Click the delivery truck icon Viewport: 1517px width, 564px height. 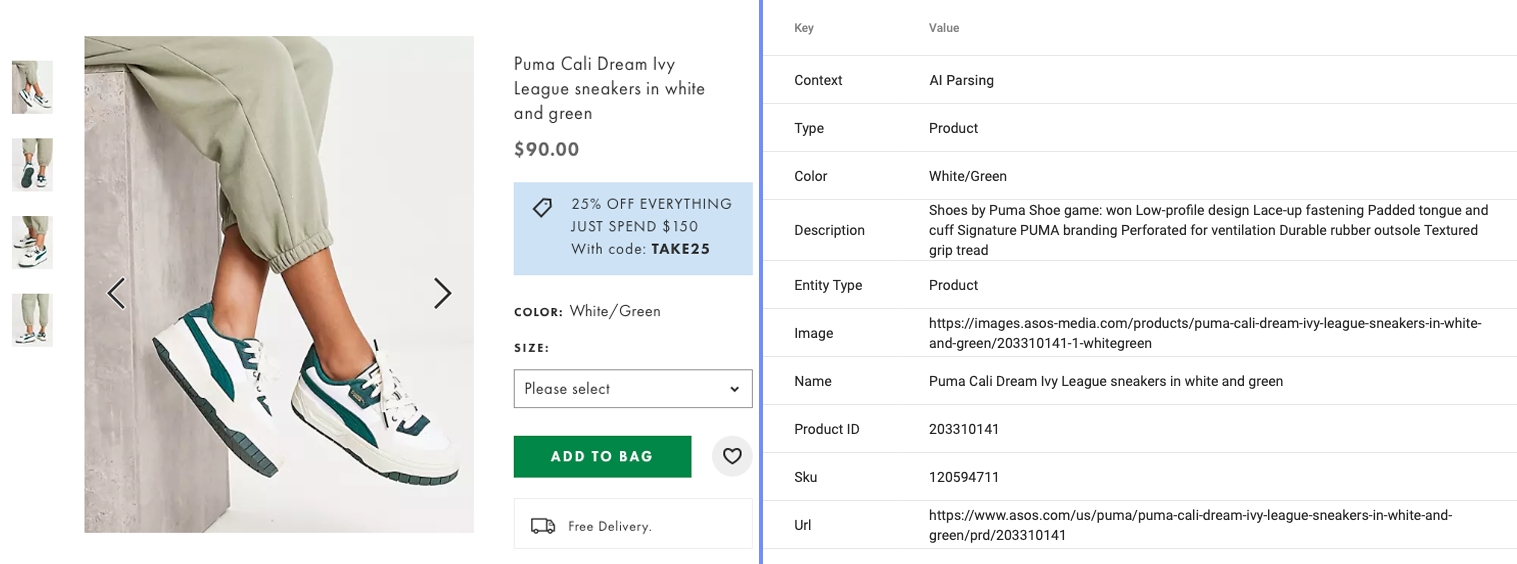[543, 526]
